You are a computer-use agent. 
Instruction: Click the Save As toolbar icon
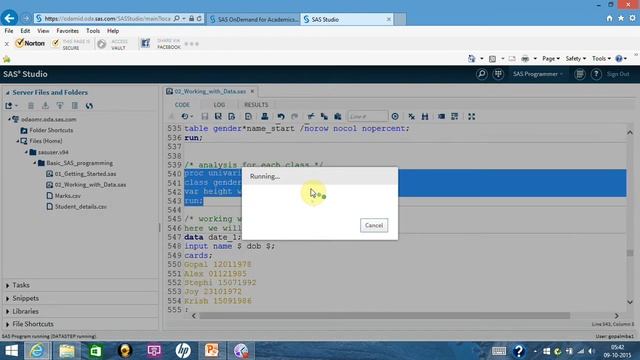pyautogui.click(x=218, y=117)
